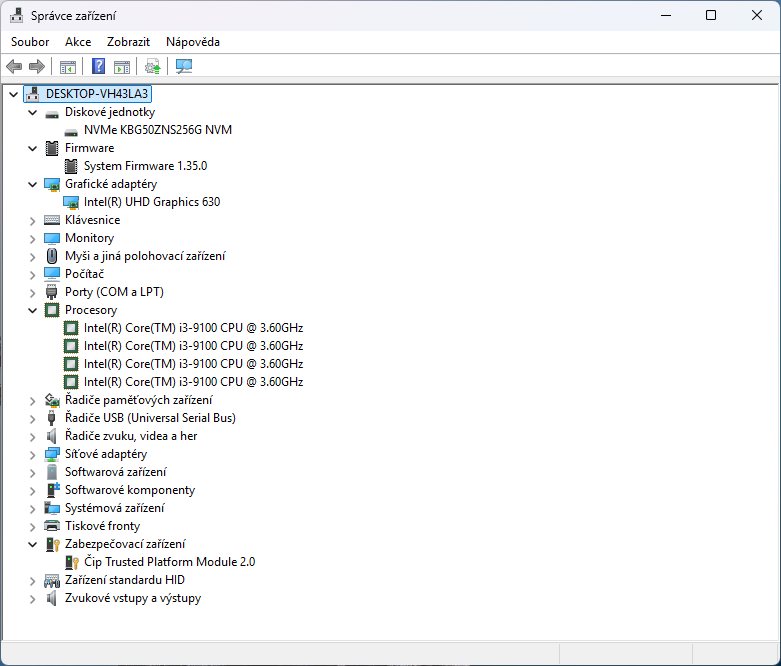The image size is (781, 666).
Task: Toggle the action pane toolbar icon
Action: click(x=122, y=66)
